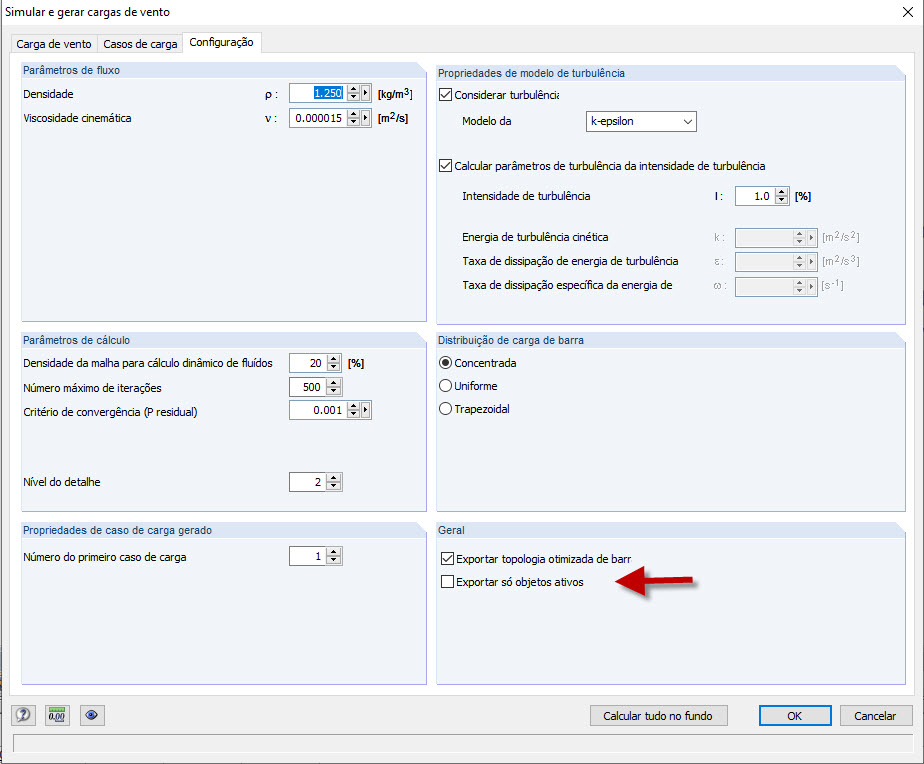Switch to the Casos de carga tab

coord(140,44)
